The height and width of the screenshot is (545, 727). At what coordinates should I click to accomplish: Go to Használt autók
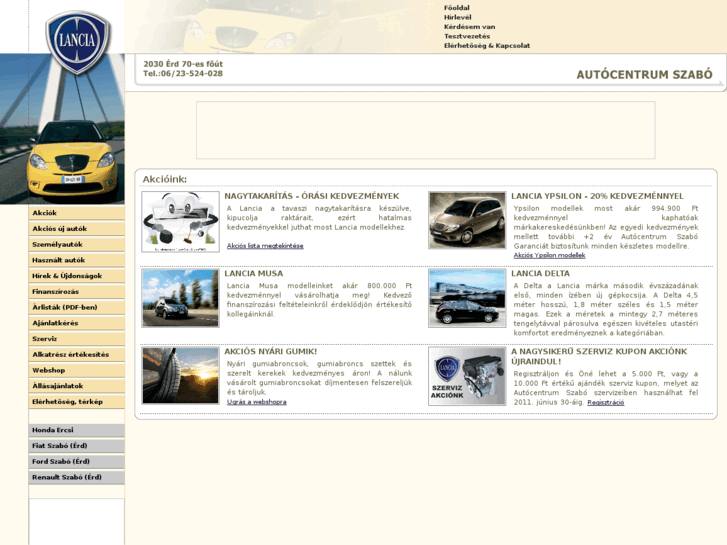coord(77,260)
